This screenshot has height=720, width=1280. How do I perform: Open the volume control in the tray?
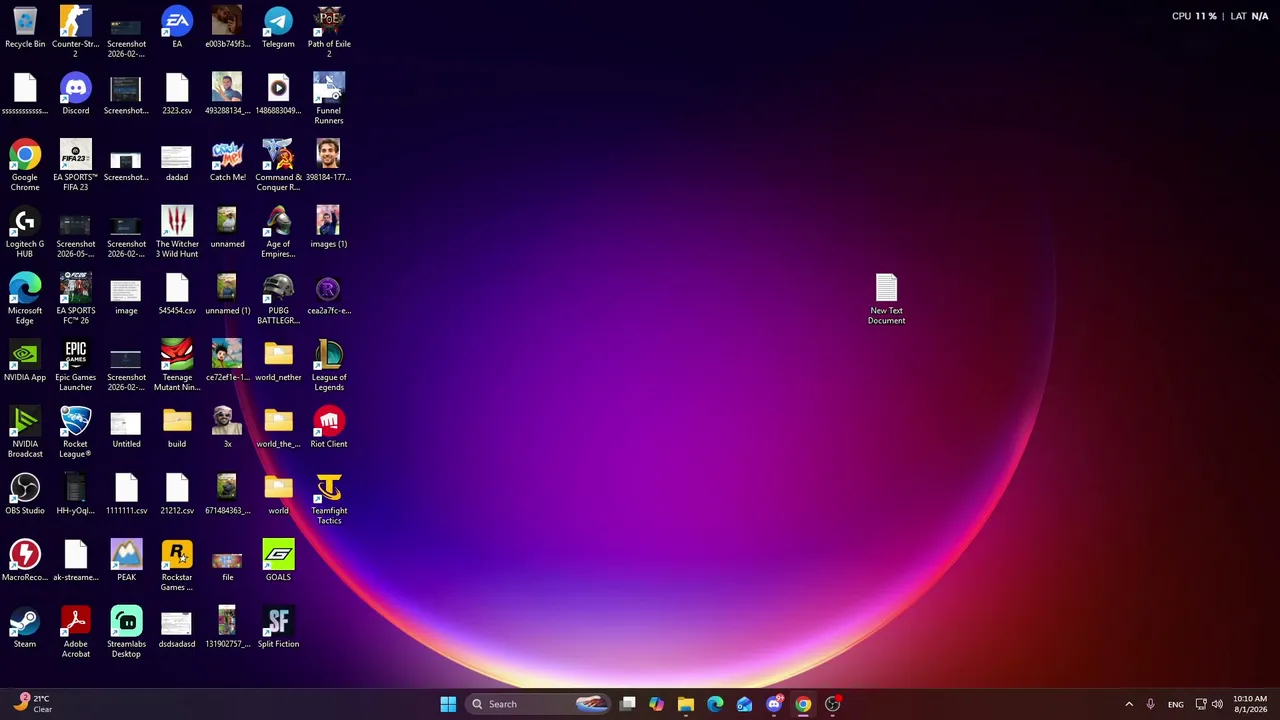[1217, 704]
